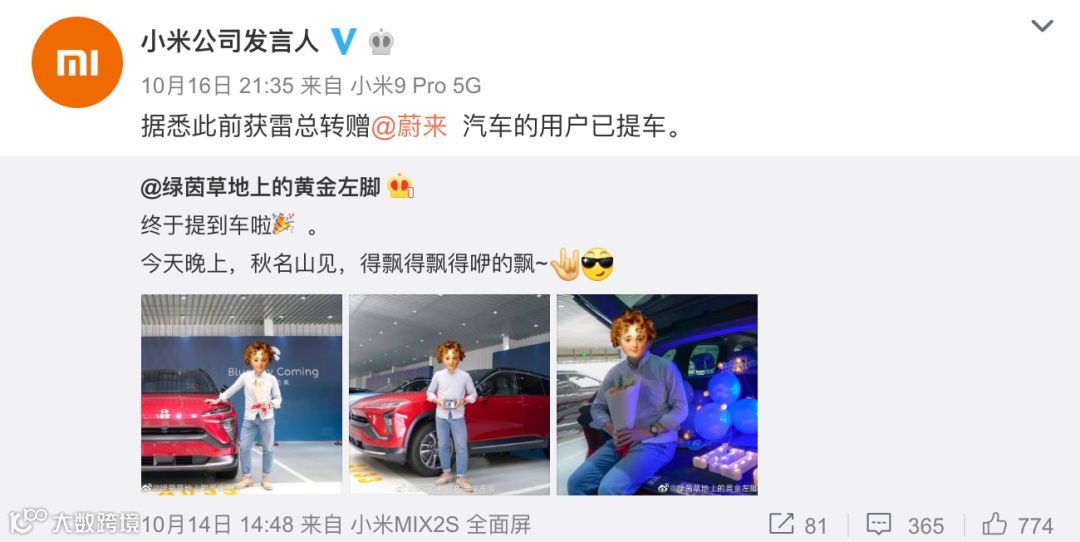Click the blue verified V badge
Viewport: 1080px width, 542px height.
[x=344, y=42]
